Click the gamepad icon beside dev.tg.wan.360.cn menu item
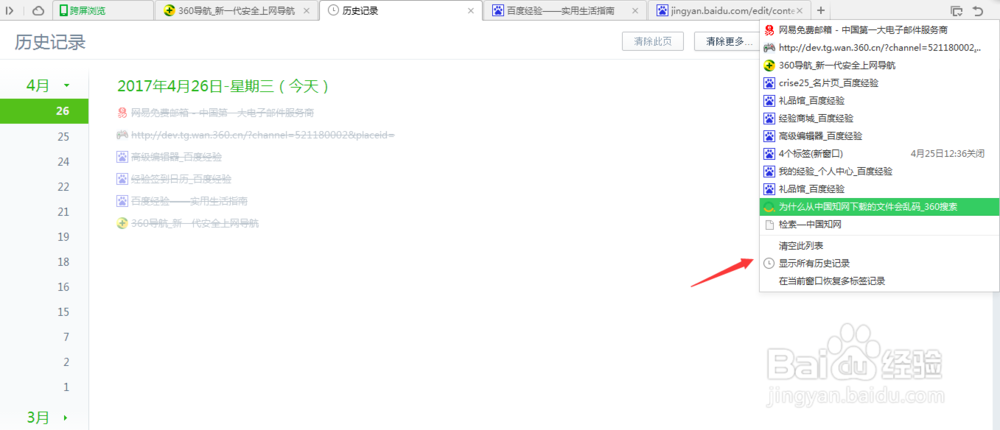1000x430 pixels. point(769,47)
